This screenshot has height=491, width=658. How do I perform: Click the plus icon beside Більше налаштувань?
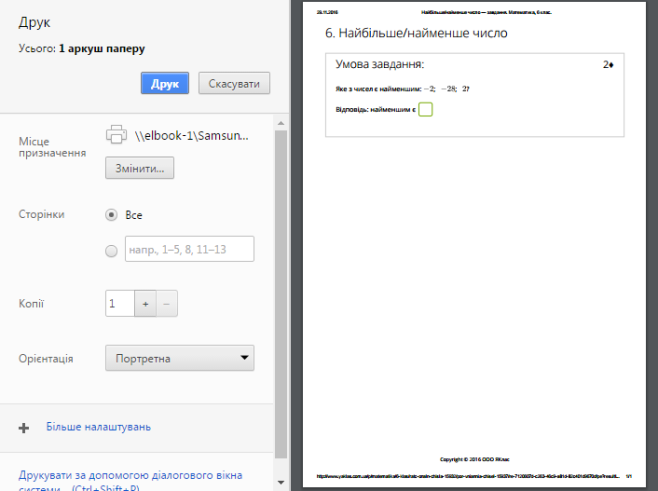[24, 428]
